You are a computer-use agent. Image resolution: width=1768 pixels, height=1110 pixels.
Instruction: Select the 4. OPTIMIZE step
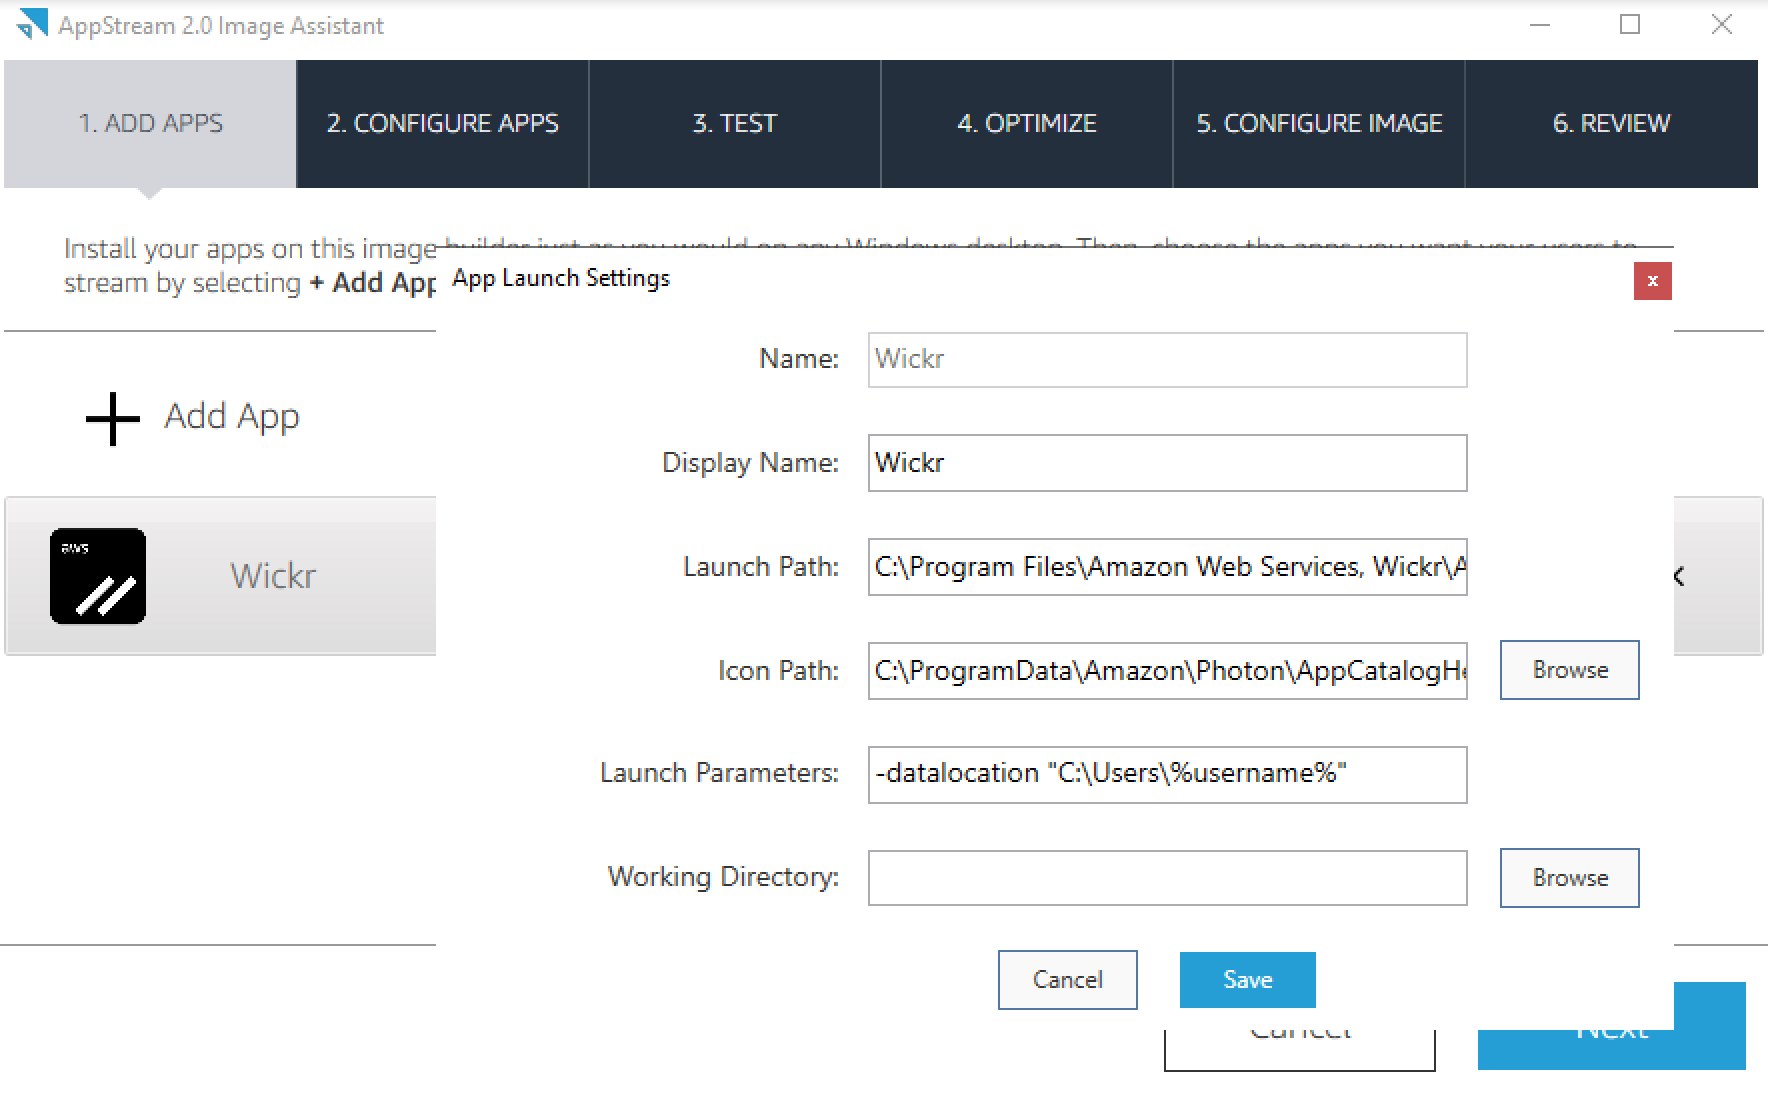click(1026, 123)
